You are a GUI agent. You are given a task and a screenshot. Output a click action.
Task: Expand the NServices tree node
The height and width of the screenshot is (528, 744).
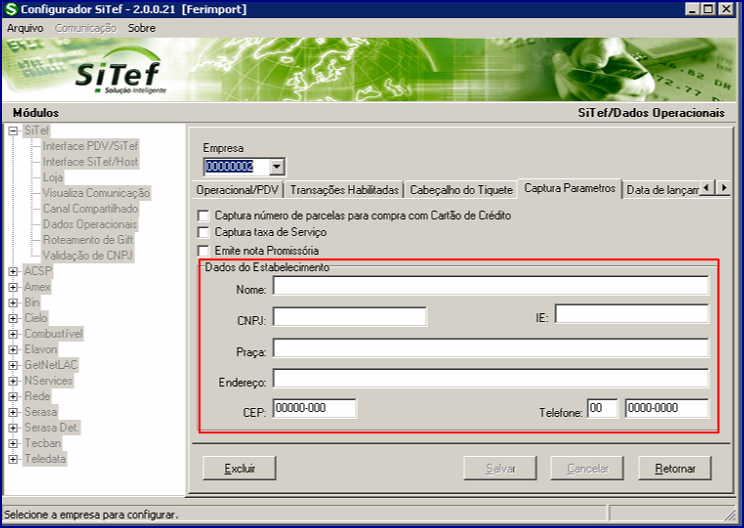pos(13,381)
